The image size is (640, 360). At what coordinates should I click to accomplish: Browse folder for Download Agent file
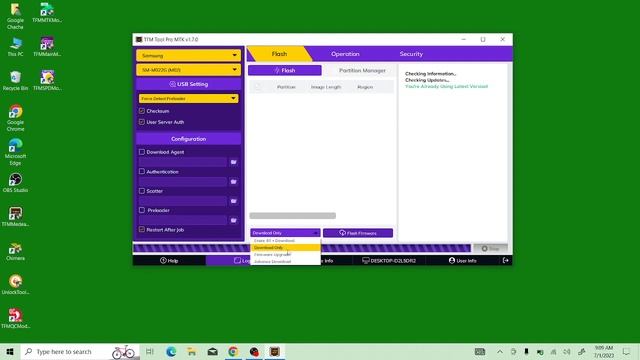point(233,162)
